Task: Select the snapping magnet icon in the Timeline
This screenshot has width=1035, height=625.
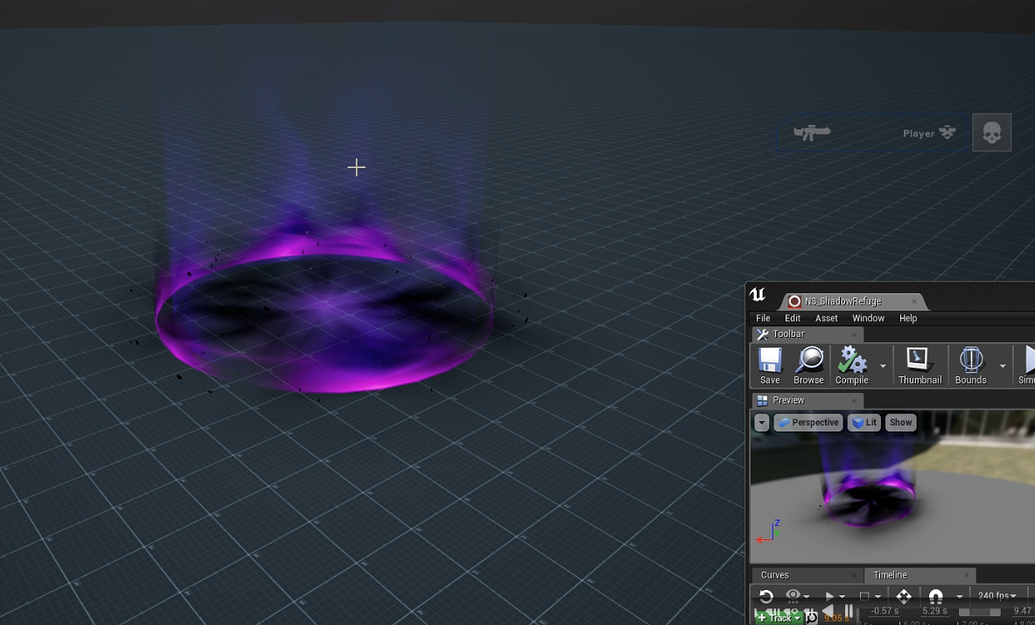Action: click(x=935, y=596)
